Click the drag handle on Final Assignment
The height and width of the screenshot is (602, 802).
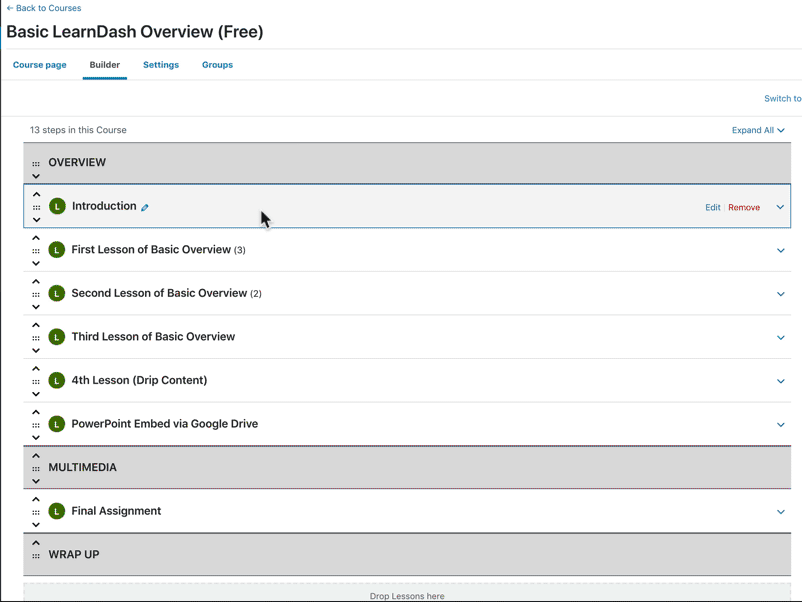click(36, 511)
